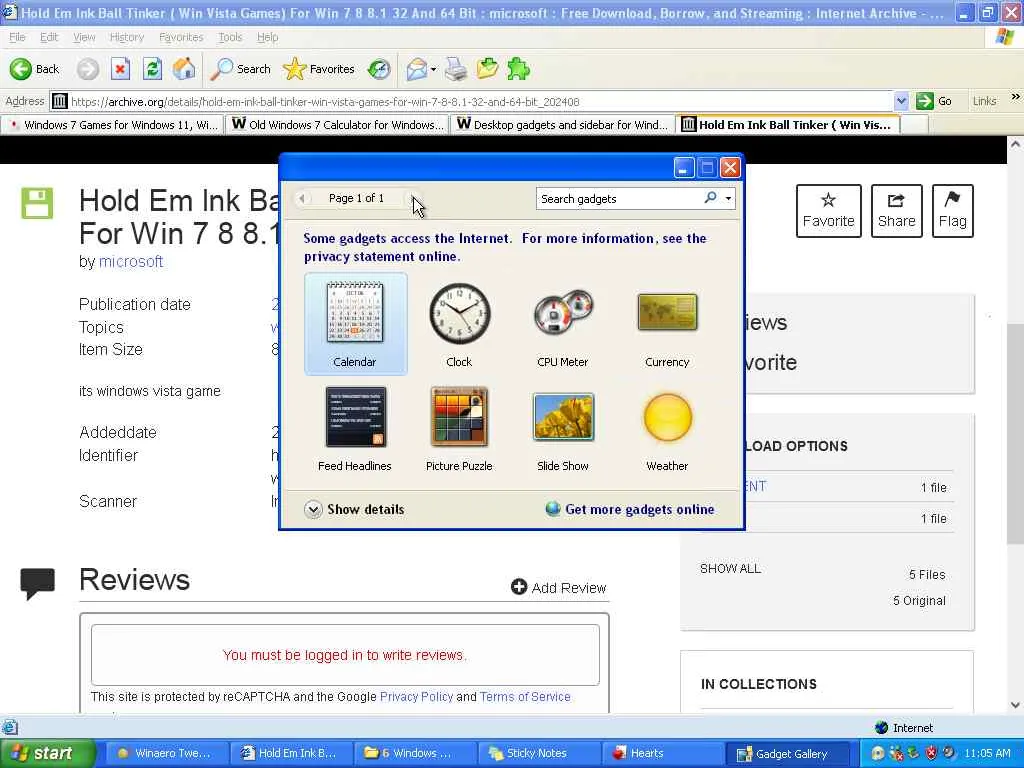Click the Flag button on archive page
Viewport: 1024px width, 768px height.
tap(953, 211)
